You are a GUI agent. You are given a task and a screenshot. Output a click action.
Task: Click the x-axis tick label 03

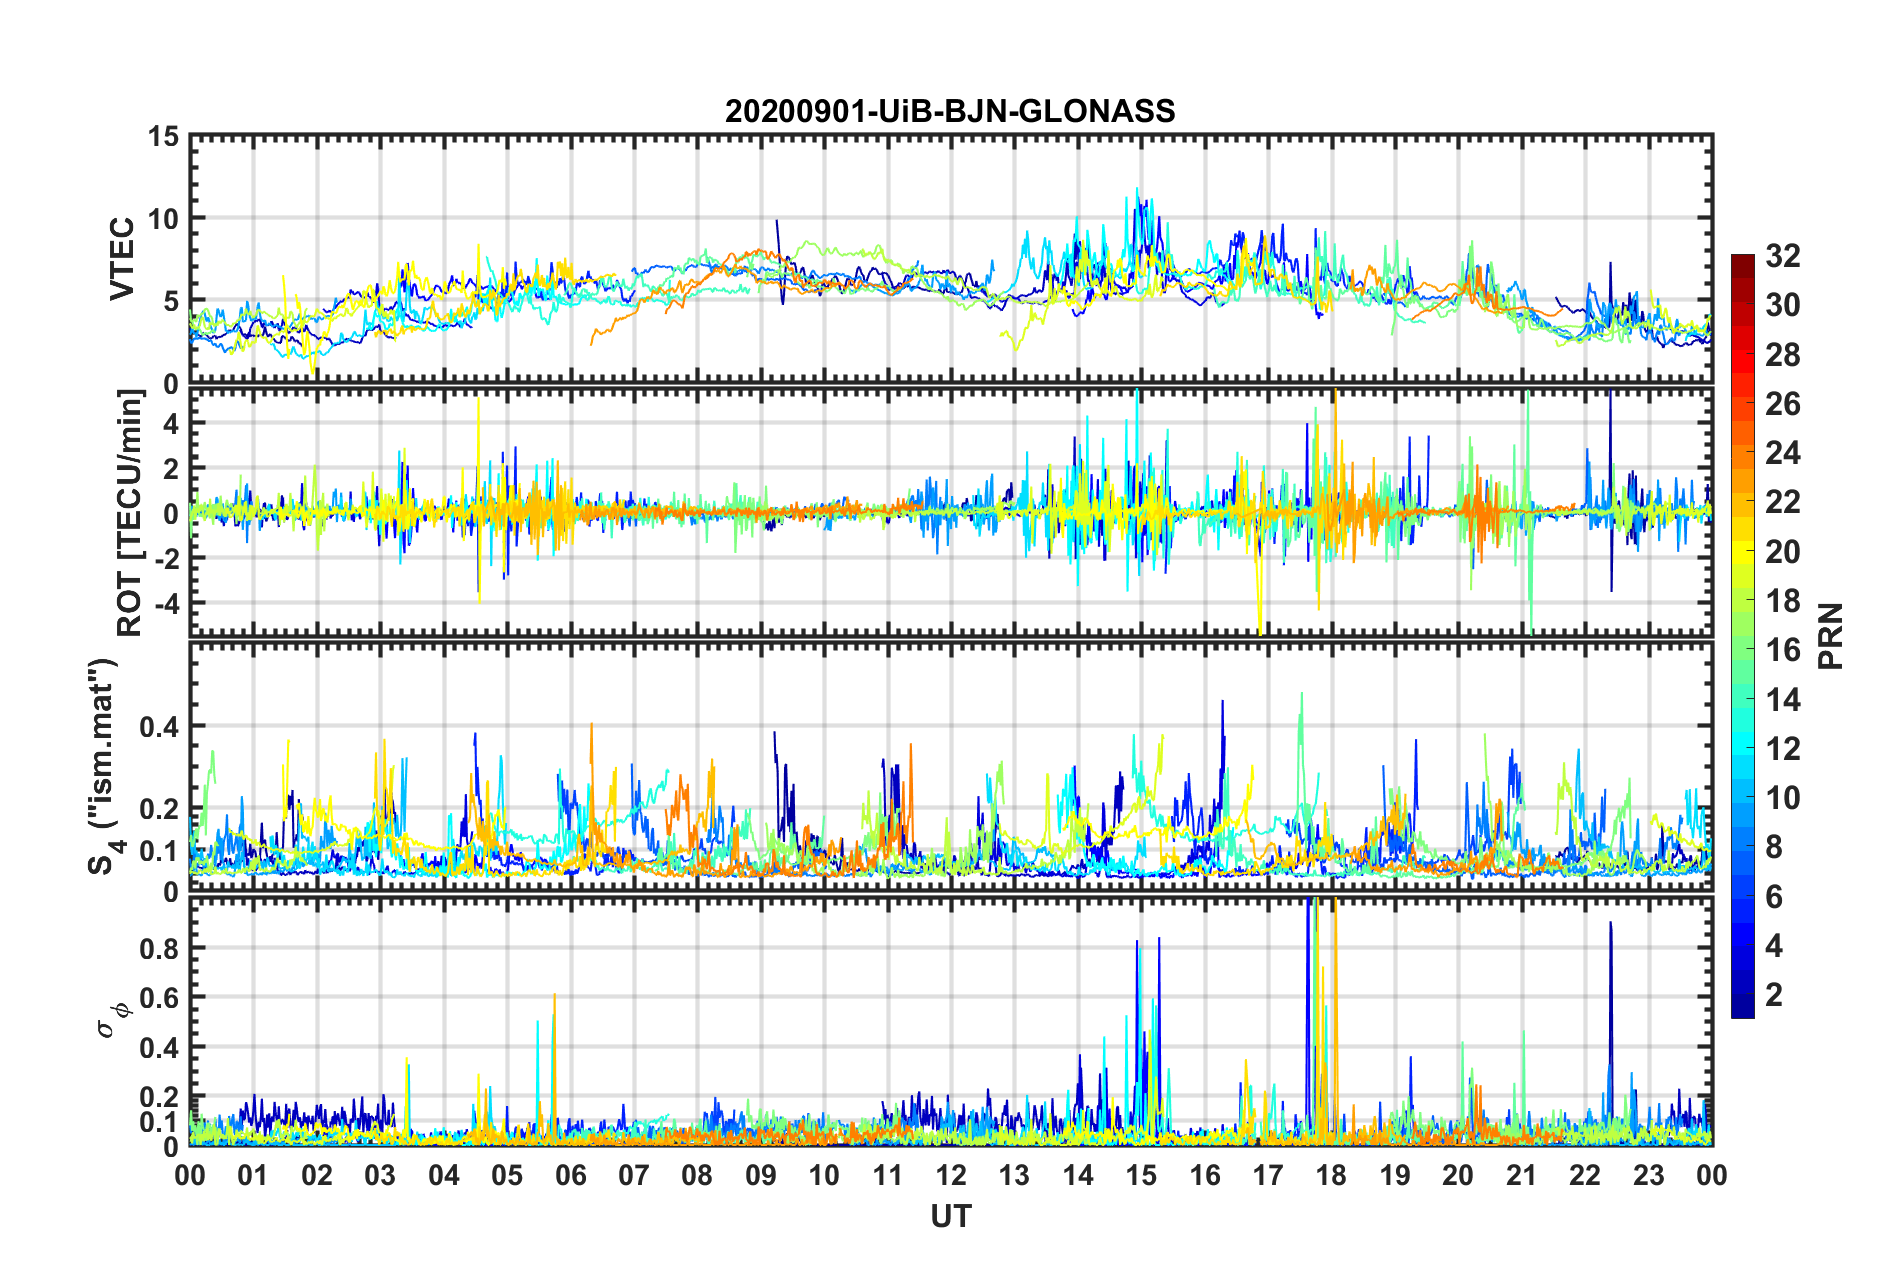point(380,1174)
